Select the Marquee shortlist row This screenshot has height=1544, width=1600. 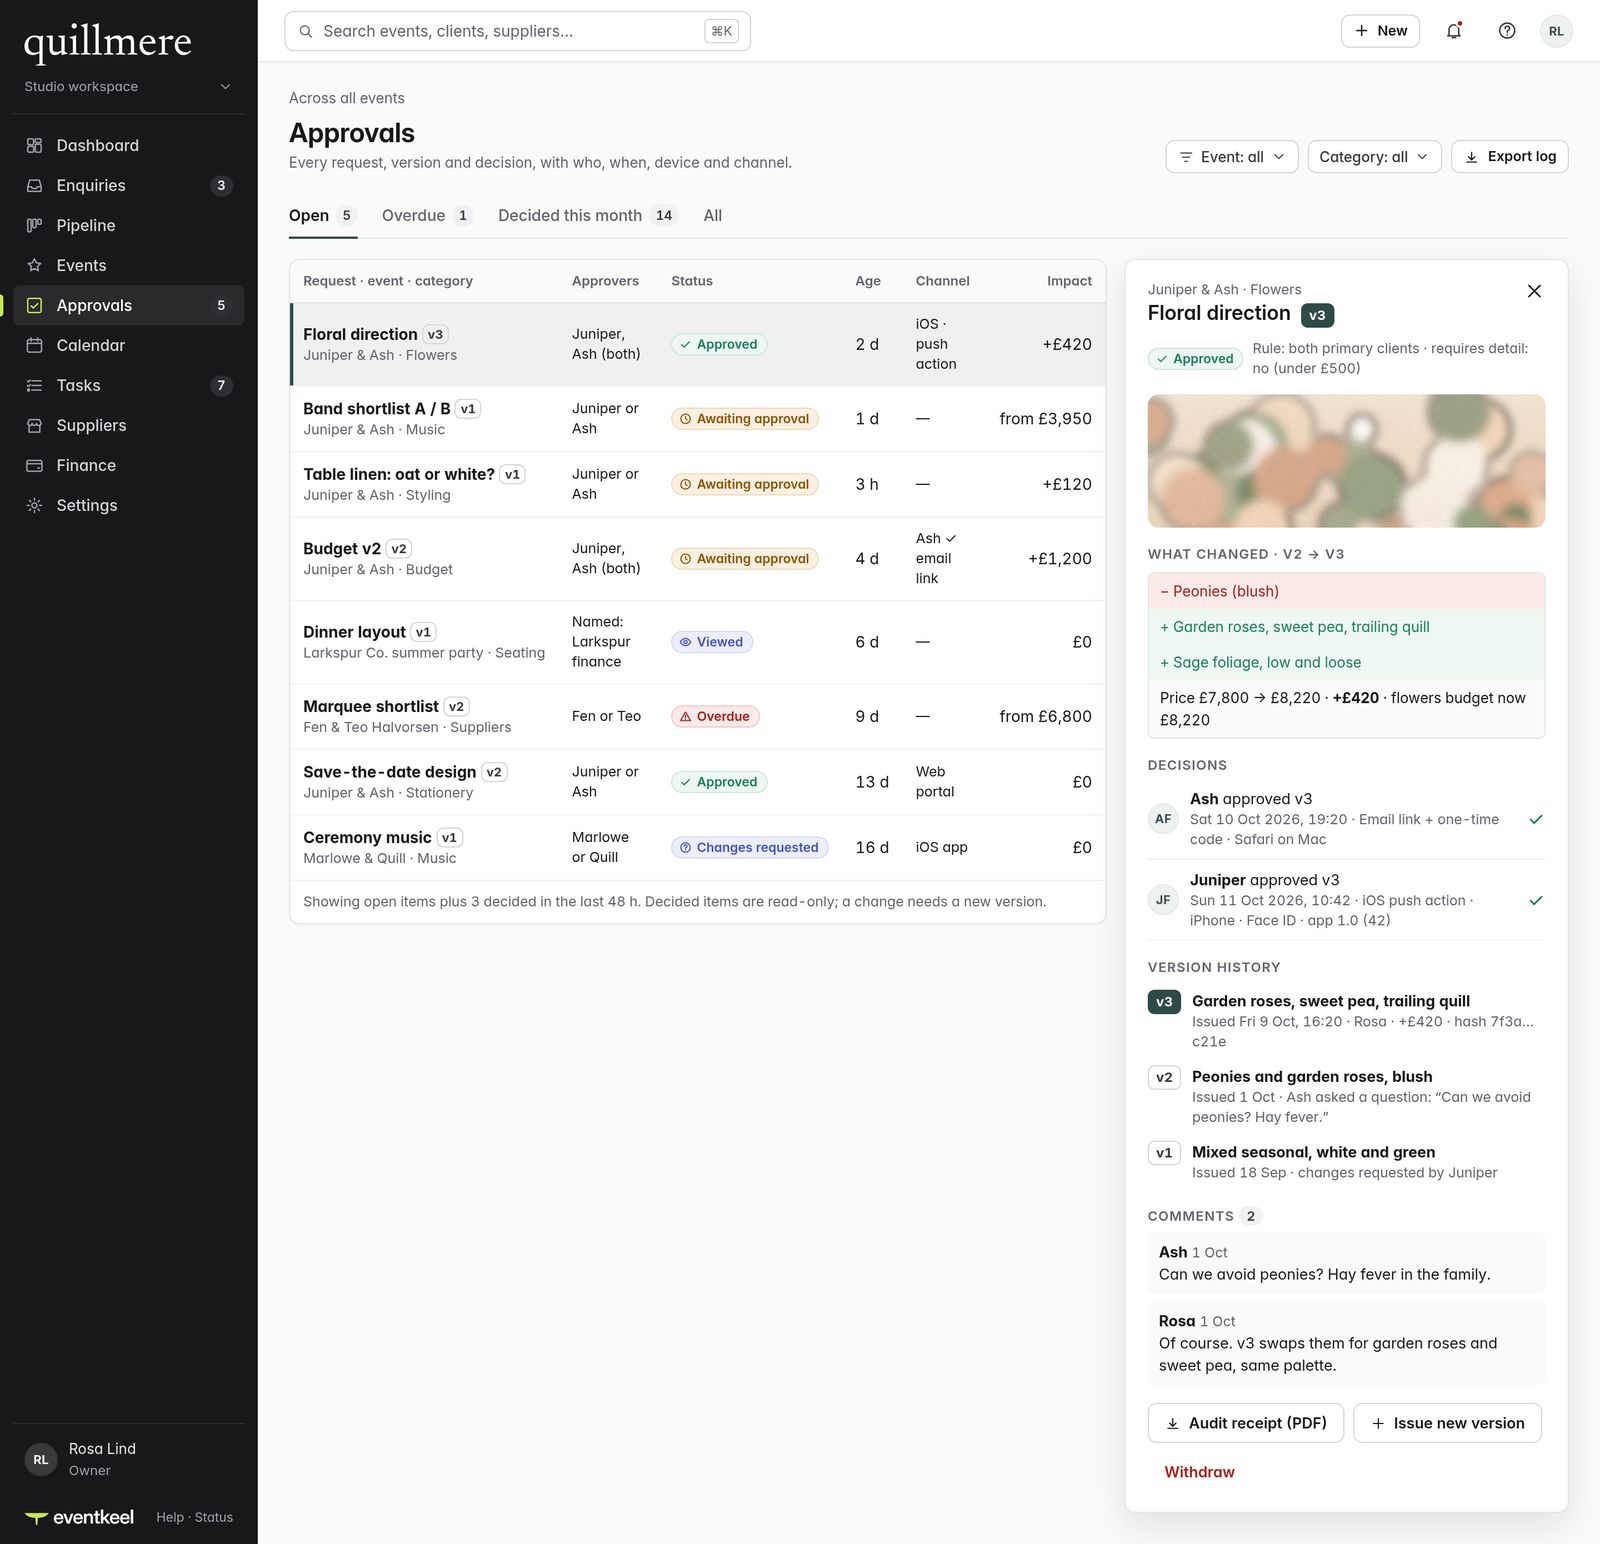(x=698, y=716)
